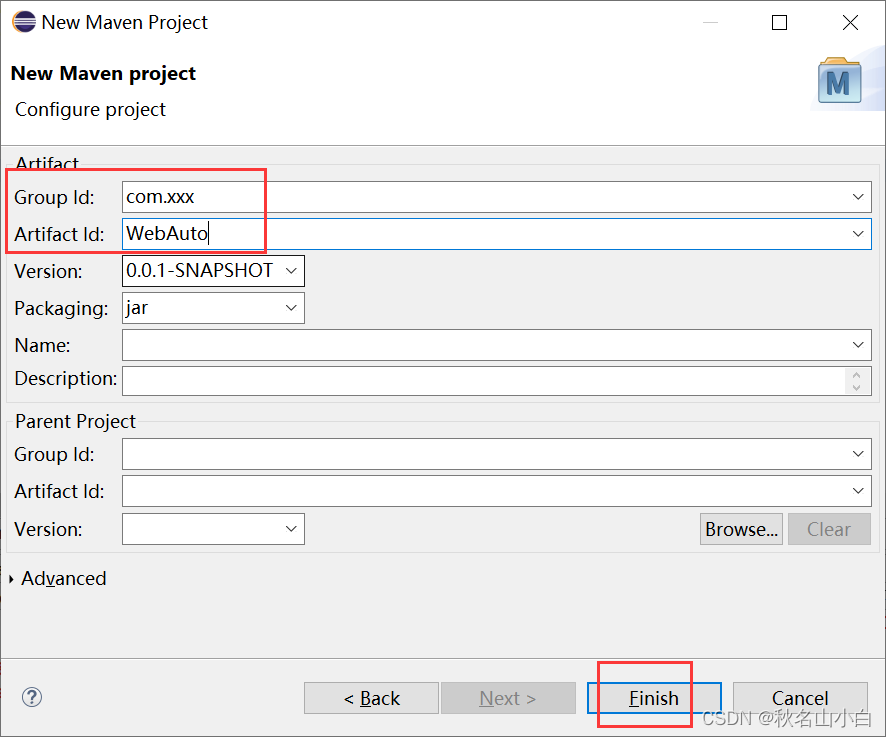
Task: Open the Parent Project Version dropdown
Action: point(290,528)
